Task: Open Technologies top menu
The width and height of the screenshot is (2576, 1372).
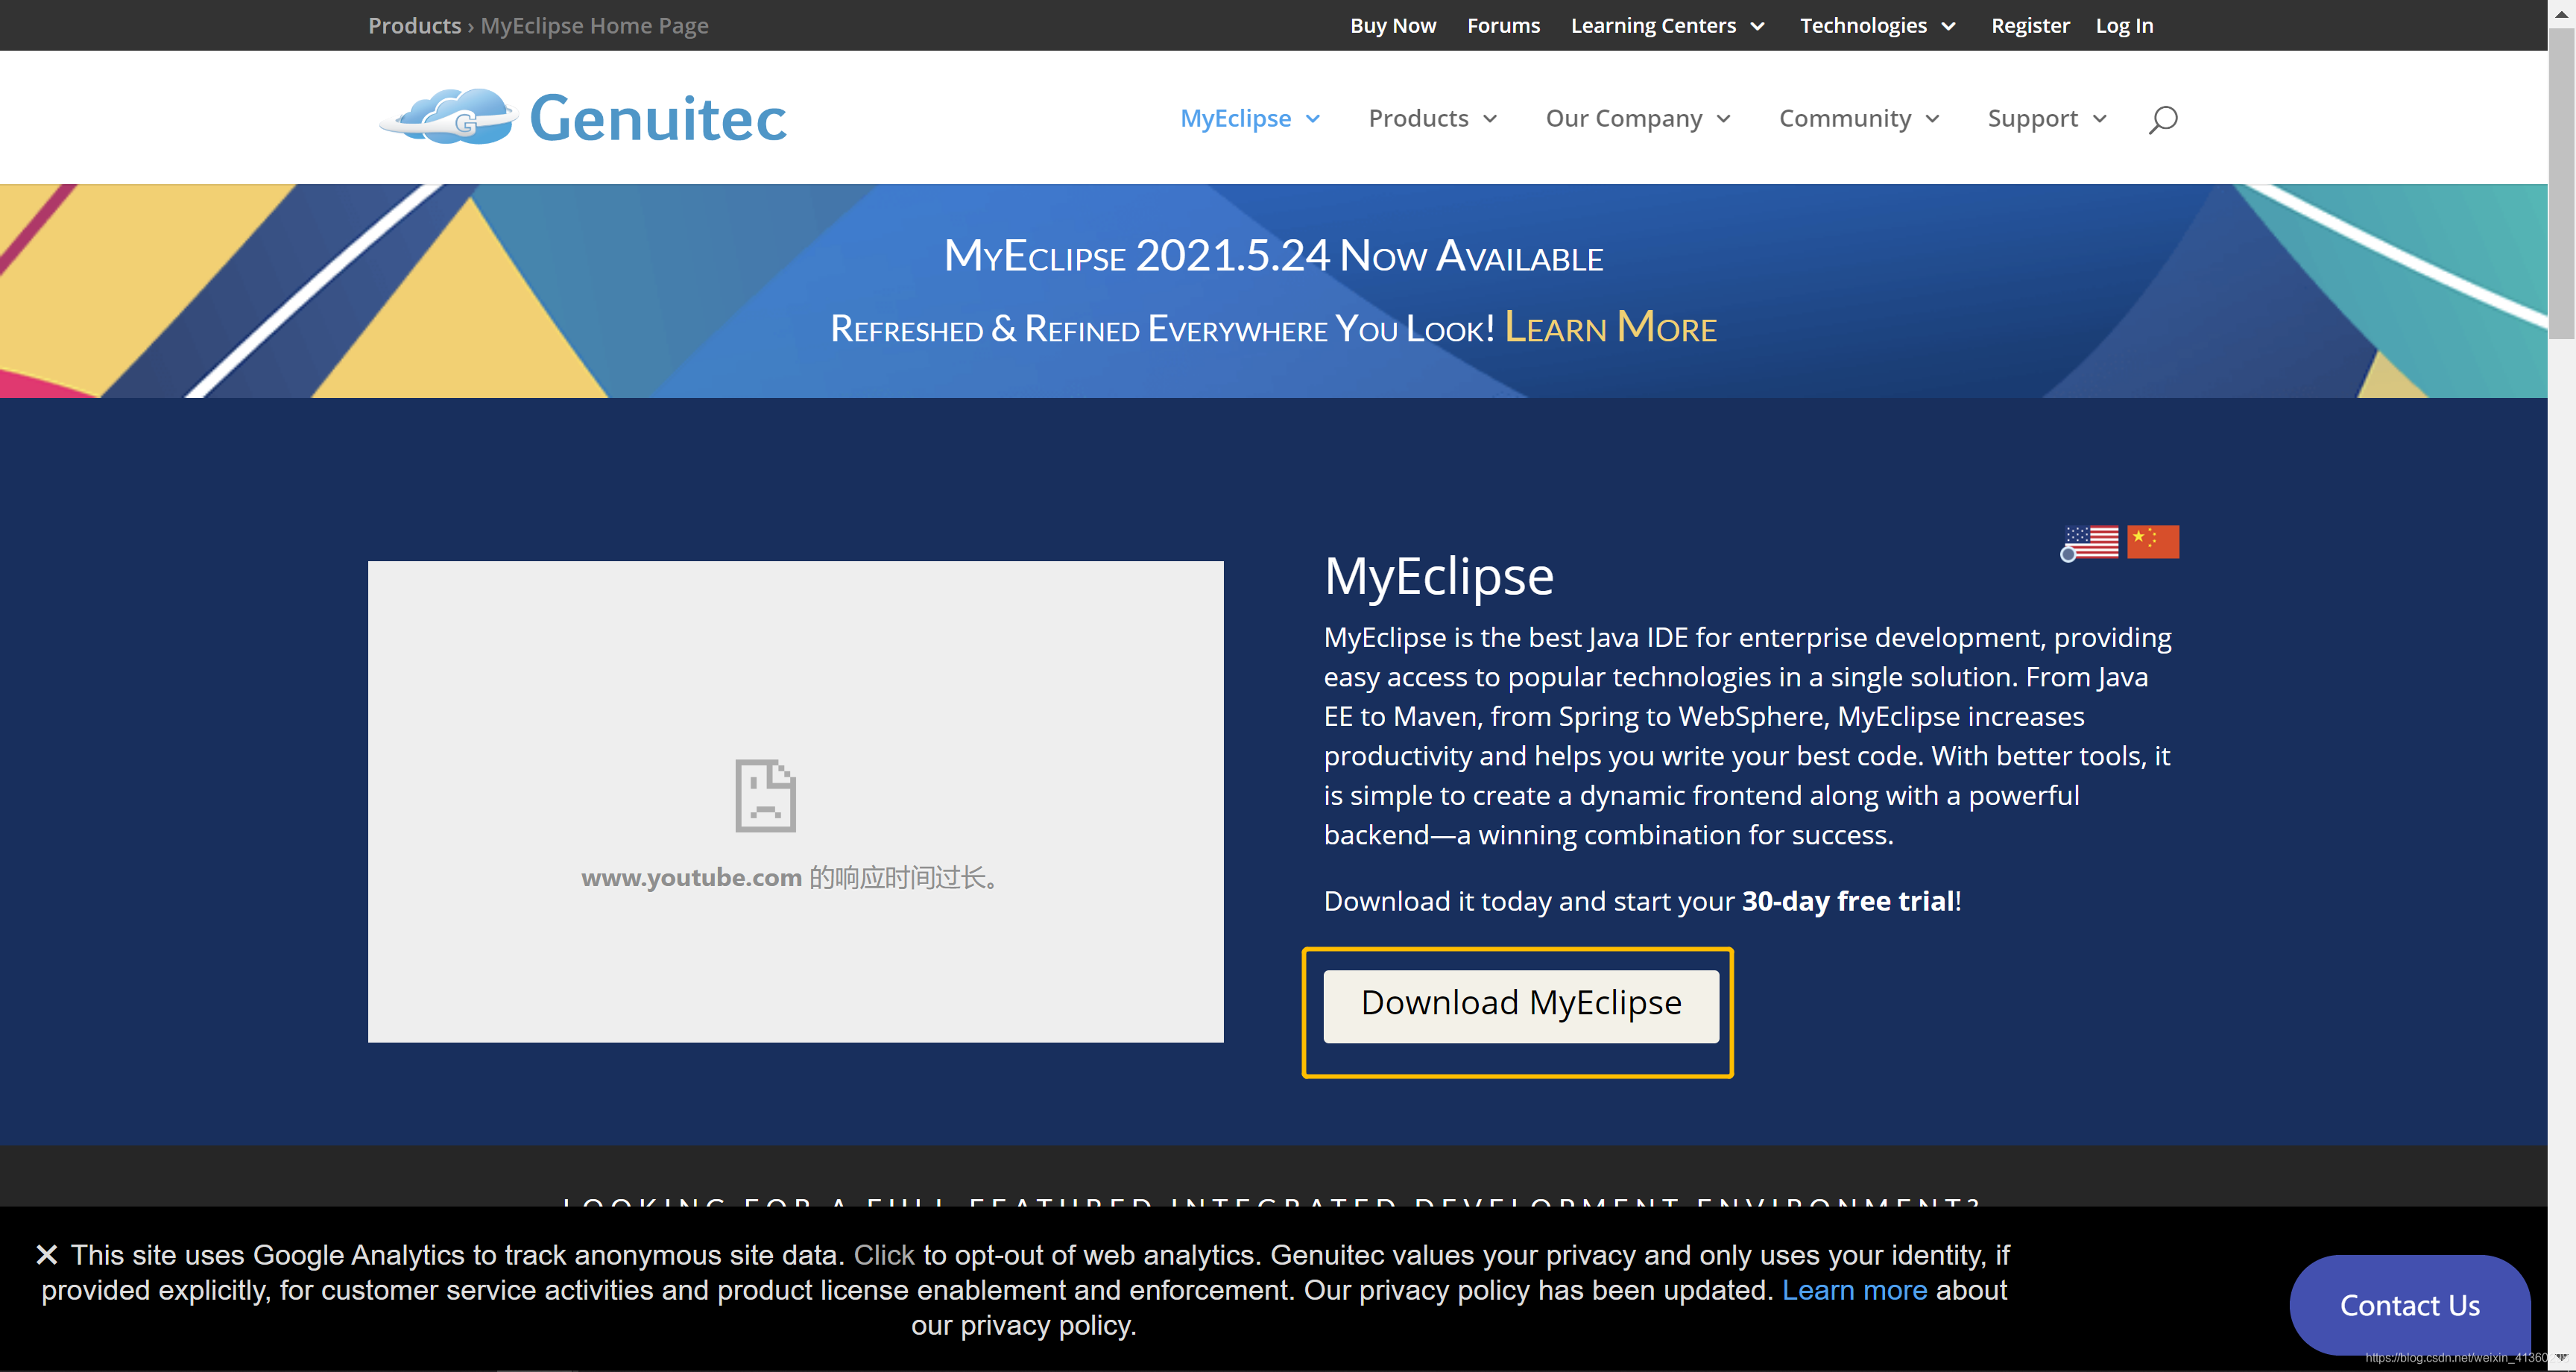Action: [x=1876, y=26]
